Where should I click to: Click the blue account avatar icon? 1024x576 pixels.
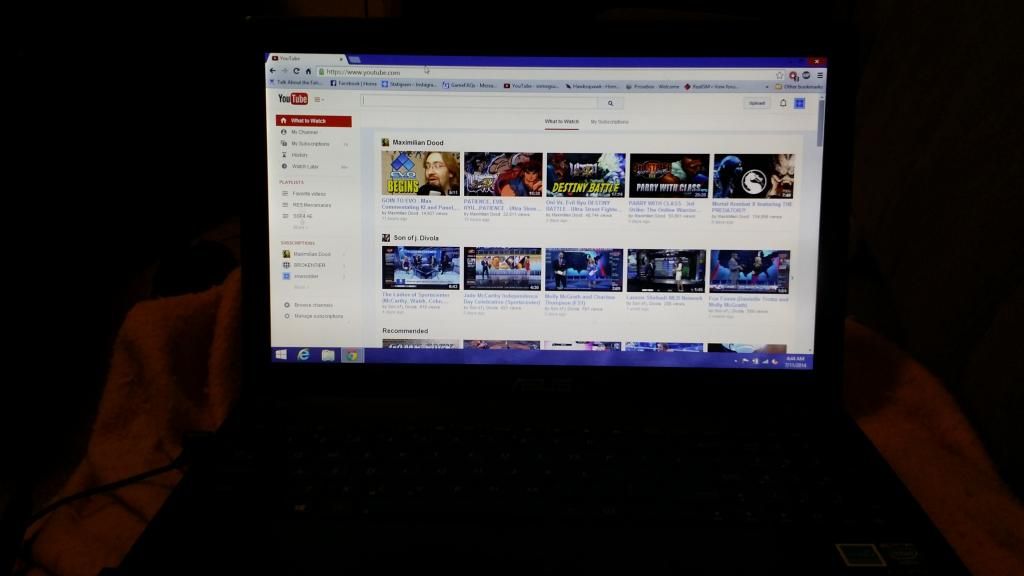pos(800,103)
